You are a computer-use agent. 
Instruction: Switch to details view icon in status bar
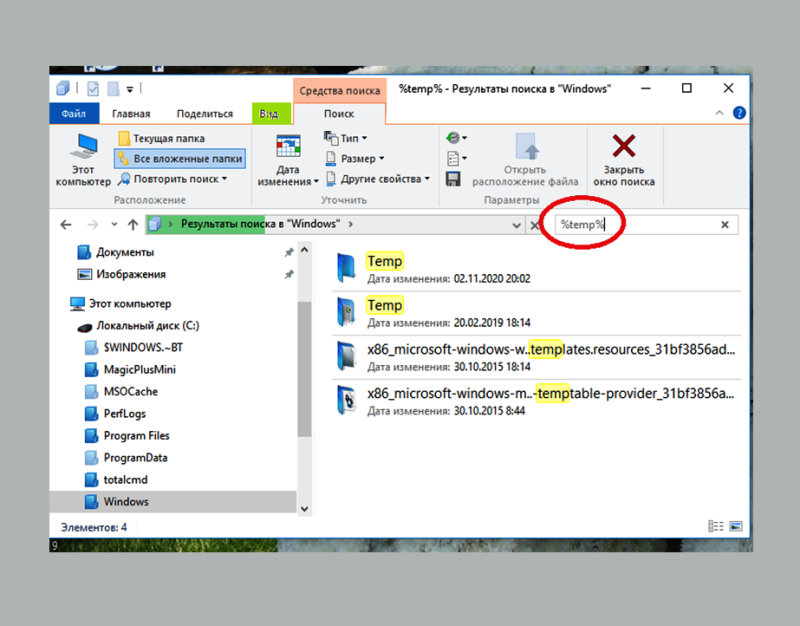pos(715,526)
